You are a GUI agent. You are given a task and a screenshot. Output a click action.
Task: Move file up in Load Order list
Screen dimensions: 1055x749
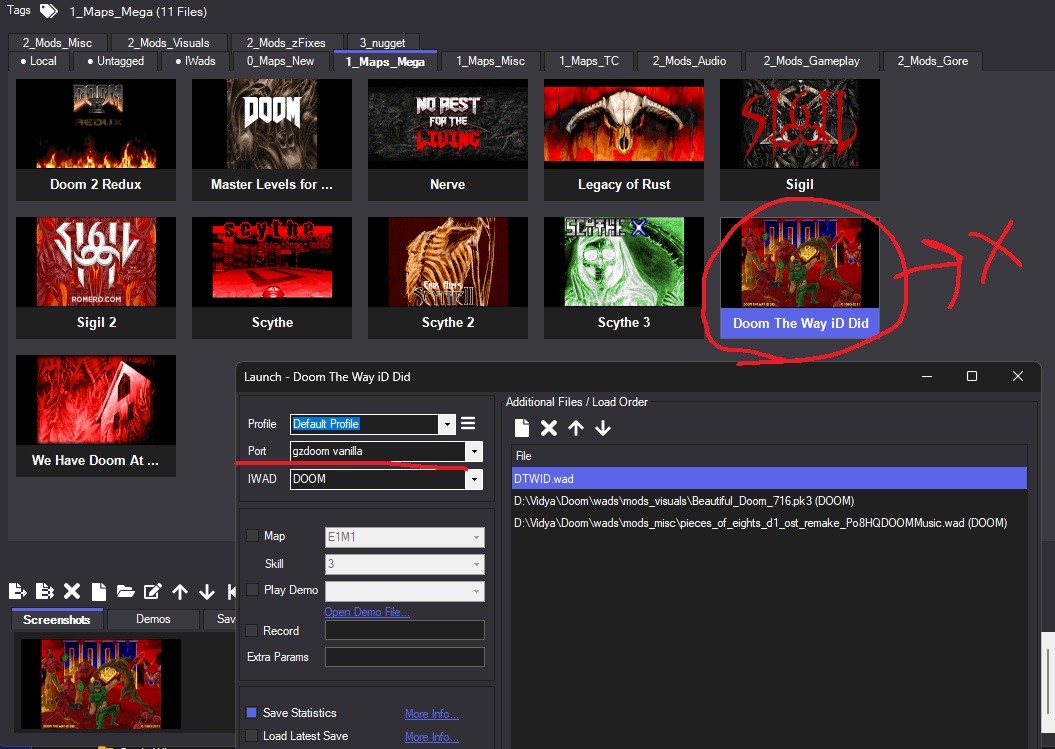(576, 428)
